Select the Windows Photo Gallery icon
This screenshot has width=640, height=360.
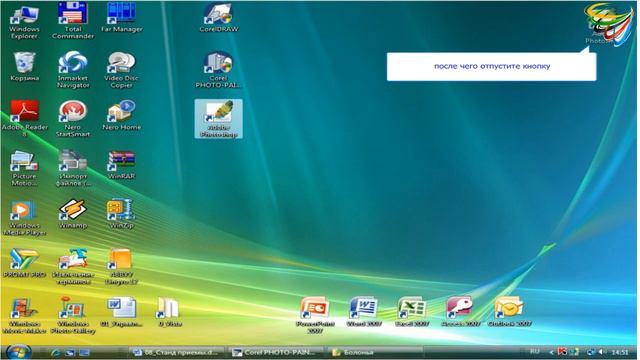[73, 315]
